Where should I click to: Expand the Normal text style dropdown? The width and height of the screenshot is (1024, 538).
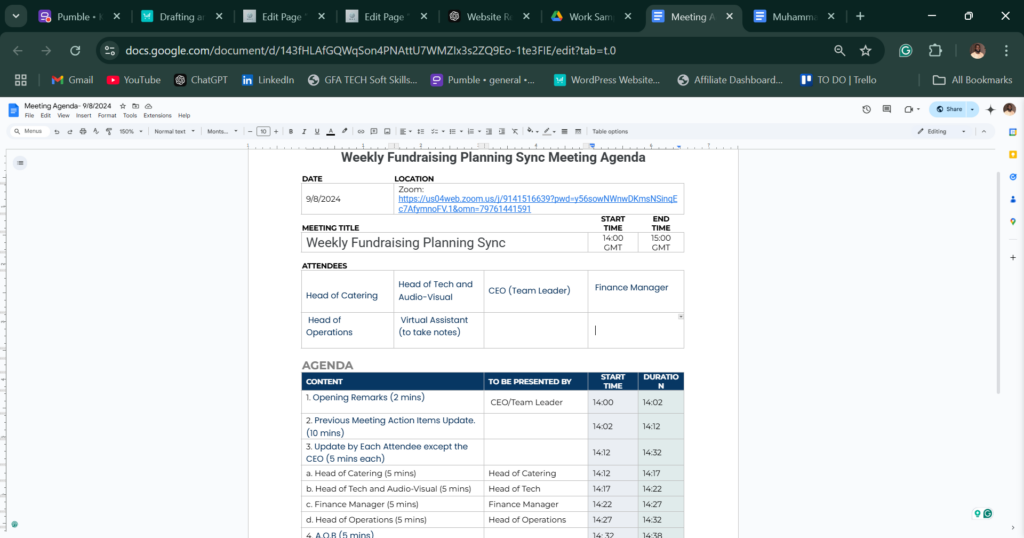(174, 131)
